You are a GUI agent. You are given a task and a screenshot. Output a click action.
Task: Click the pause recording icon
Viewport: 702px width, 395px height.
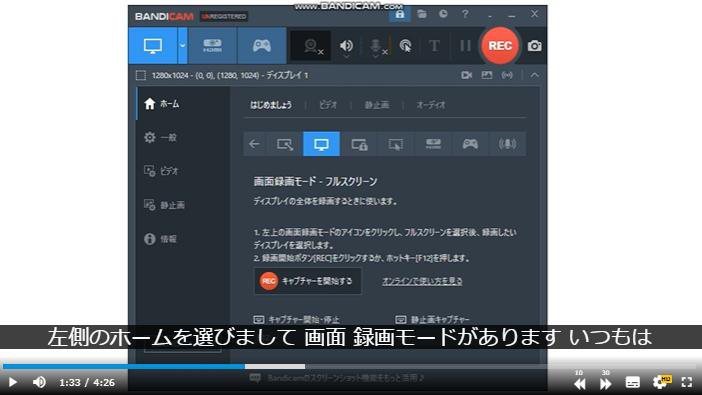(x=465, y=46)
